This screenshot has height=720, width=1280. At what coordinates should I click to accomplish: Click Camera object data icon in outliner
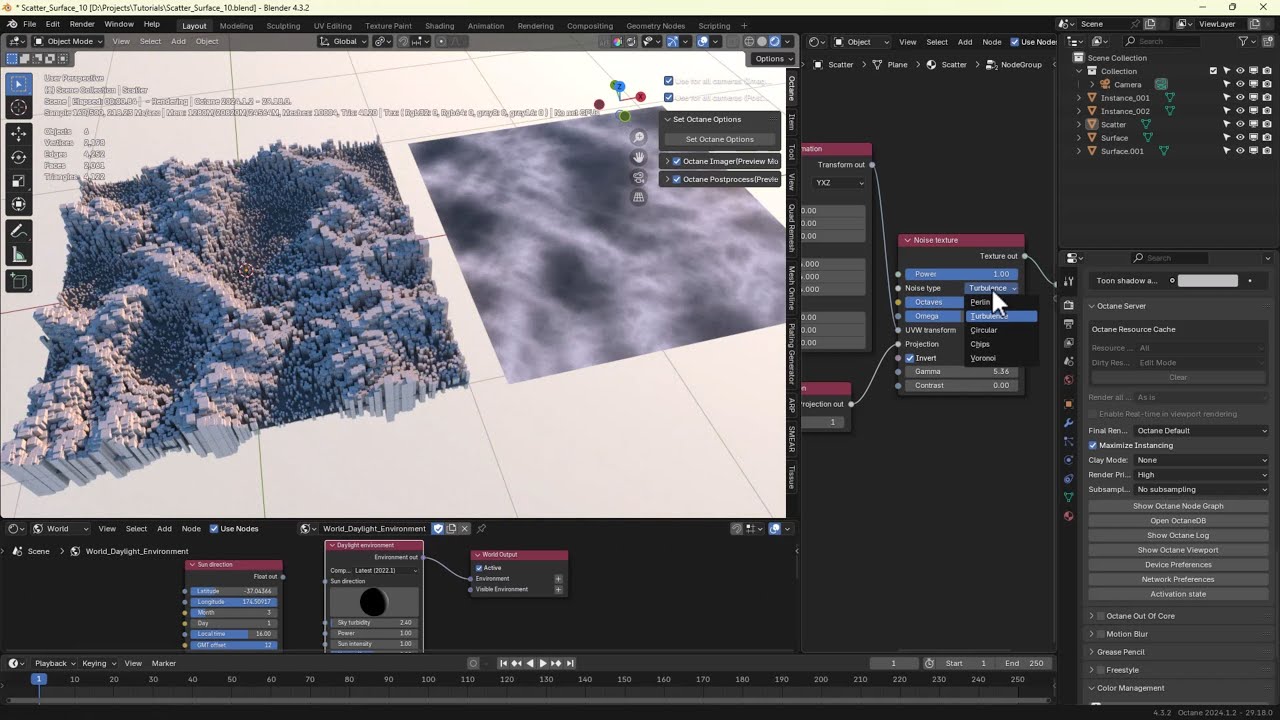point(1161,84)
